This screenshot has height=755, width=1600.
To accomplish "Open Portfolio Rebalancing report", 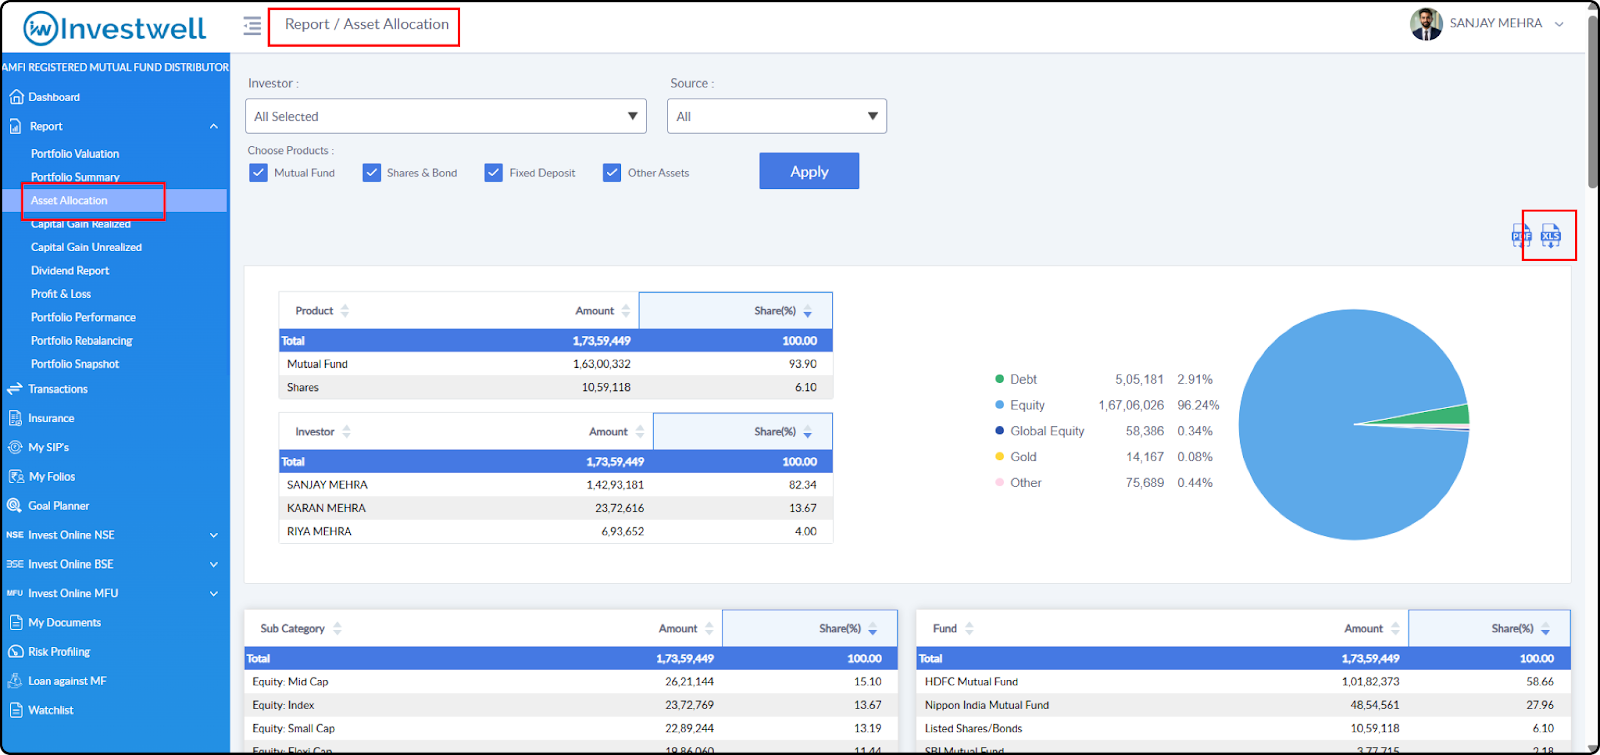I will tap(81, 341).
